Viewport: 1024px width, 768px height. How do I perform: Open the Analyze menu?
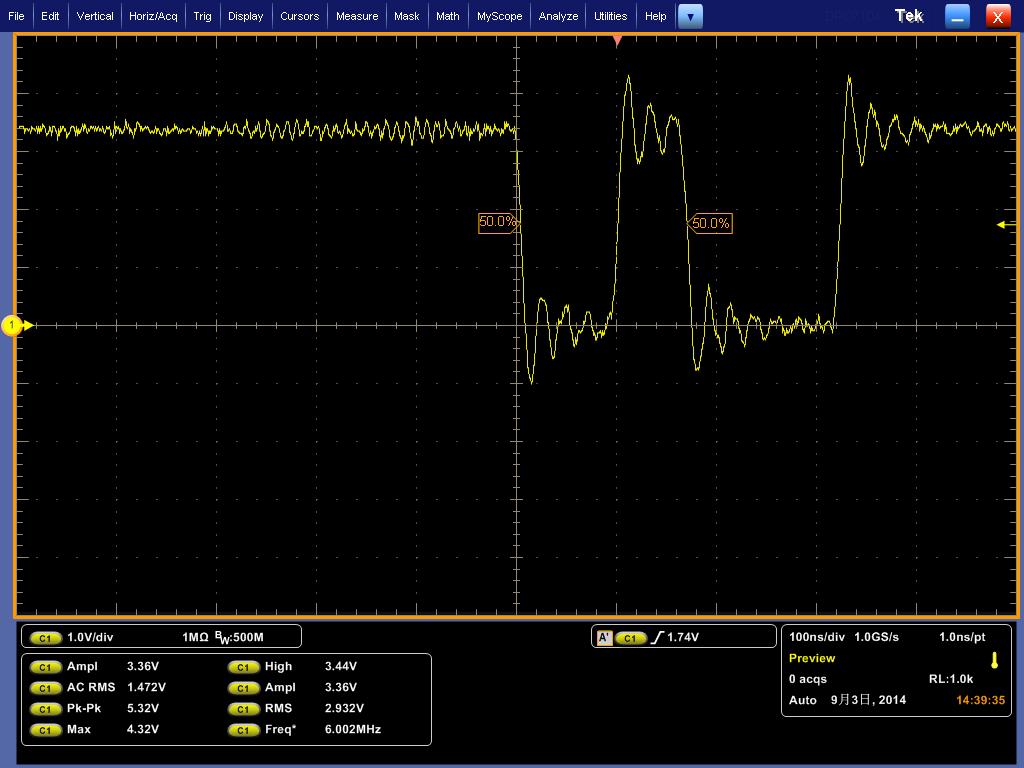558,16
